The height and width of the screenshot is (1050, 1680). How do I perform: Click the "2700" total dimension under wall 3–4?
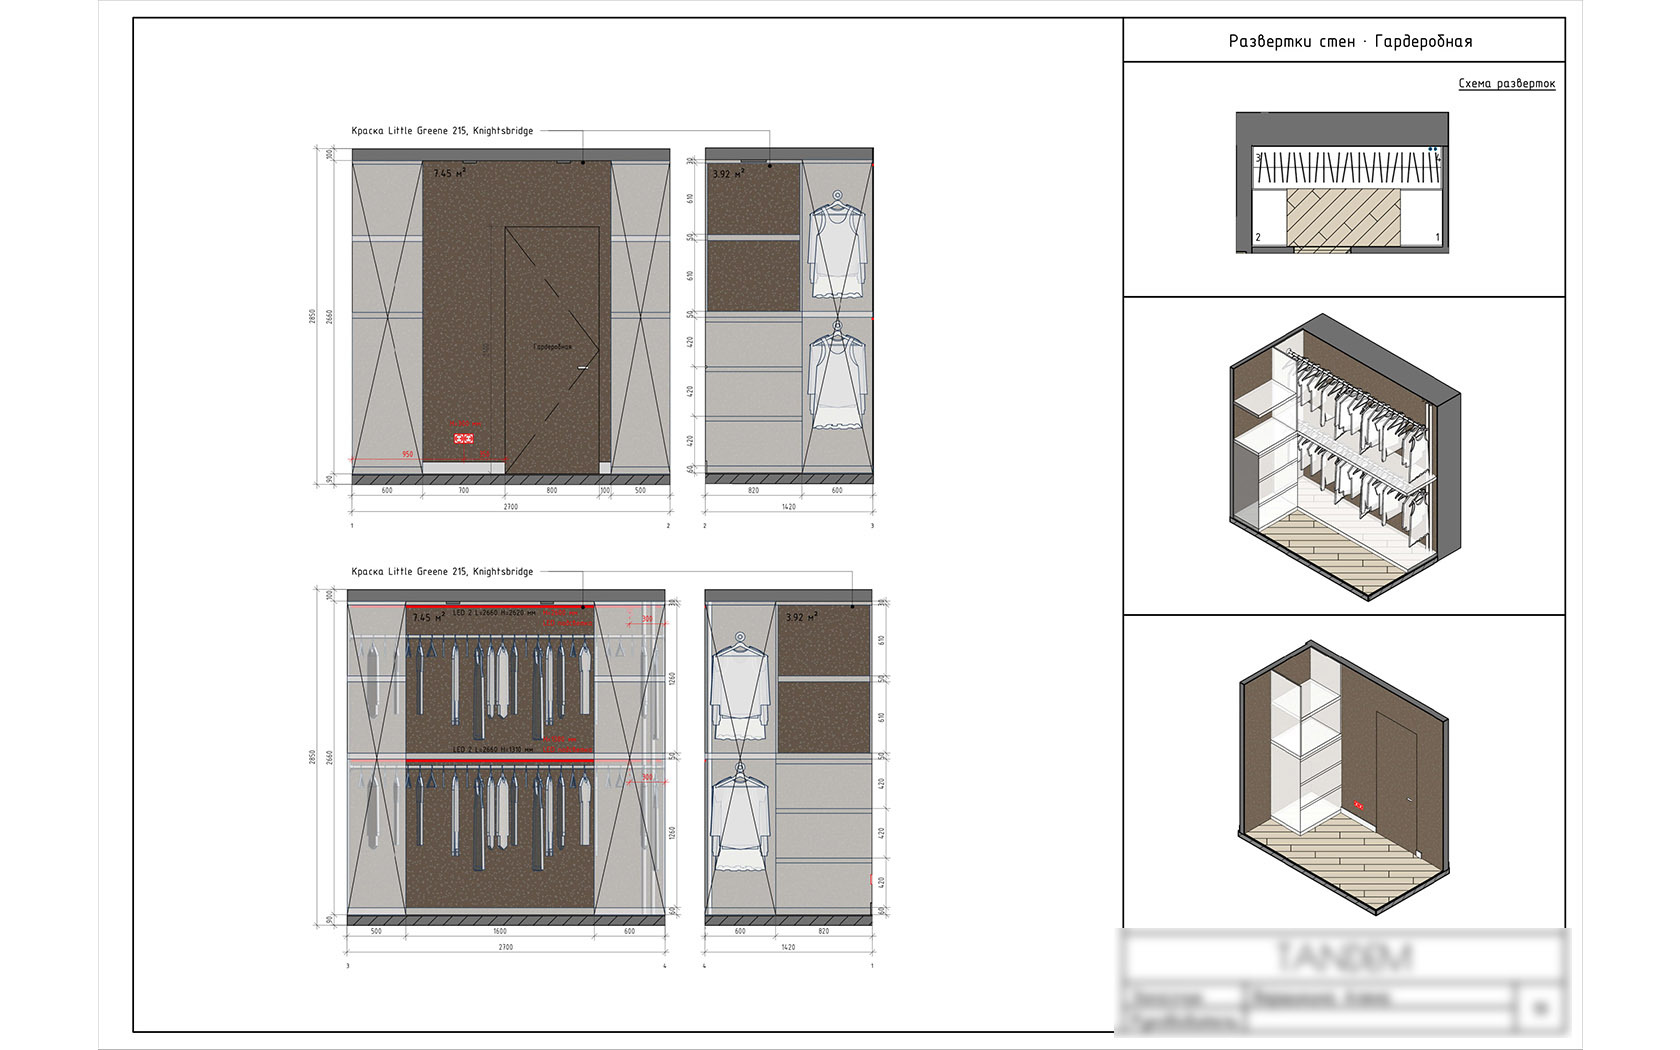pos(506,946)
